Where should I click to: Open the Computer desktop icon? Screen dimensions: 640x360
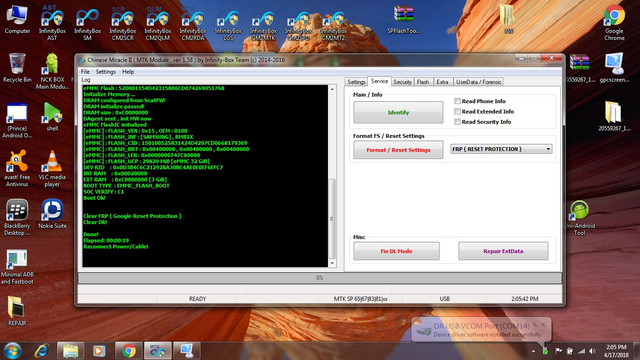[x=17, y=19]
